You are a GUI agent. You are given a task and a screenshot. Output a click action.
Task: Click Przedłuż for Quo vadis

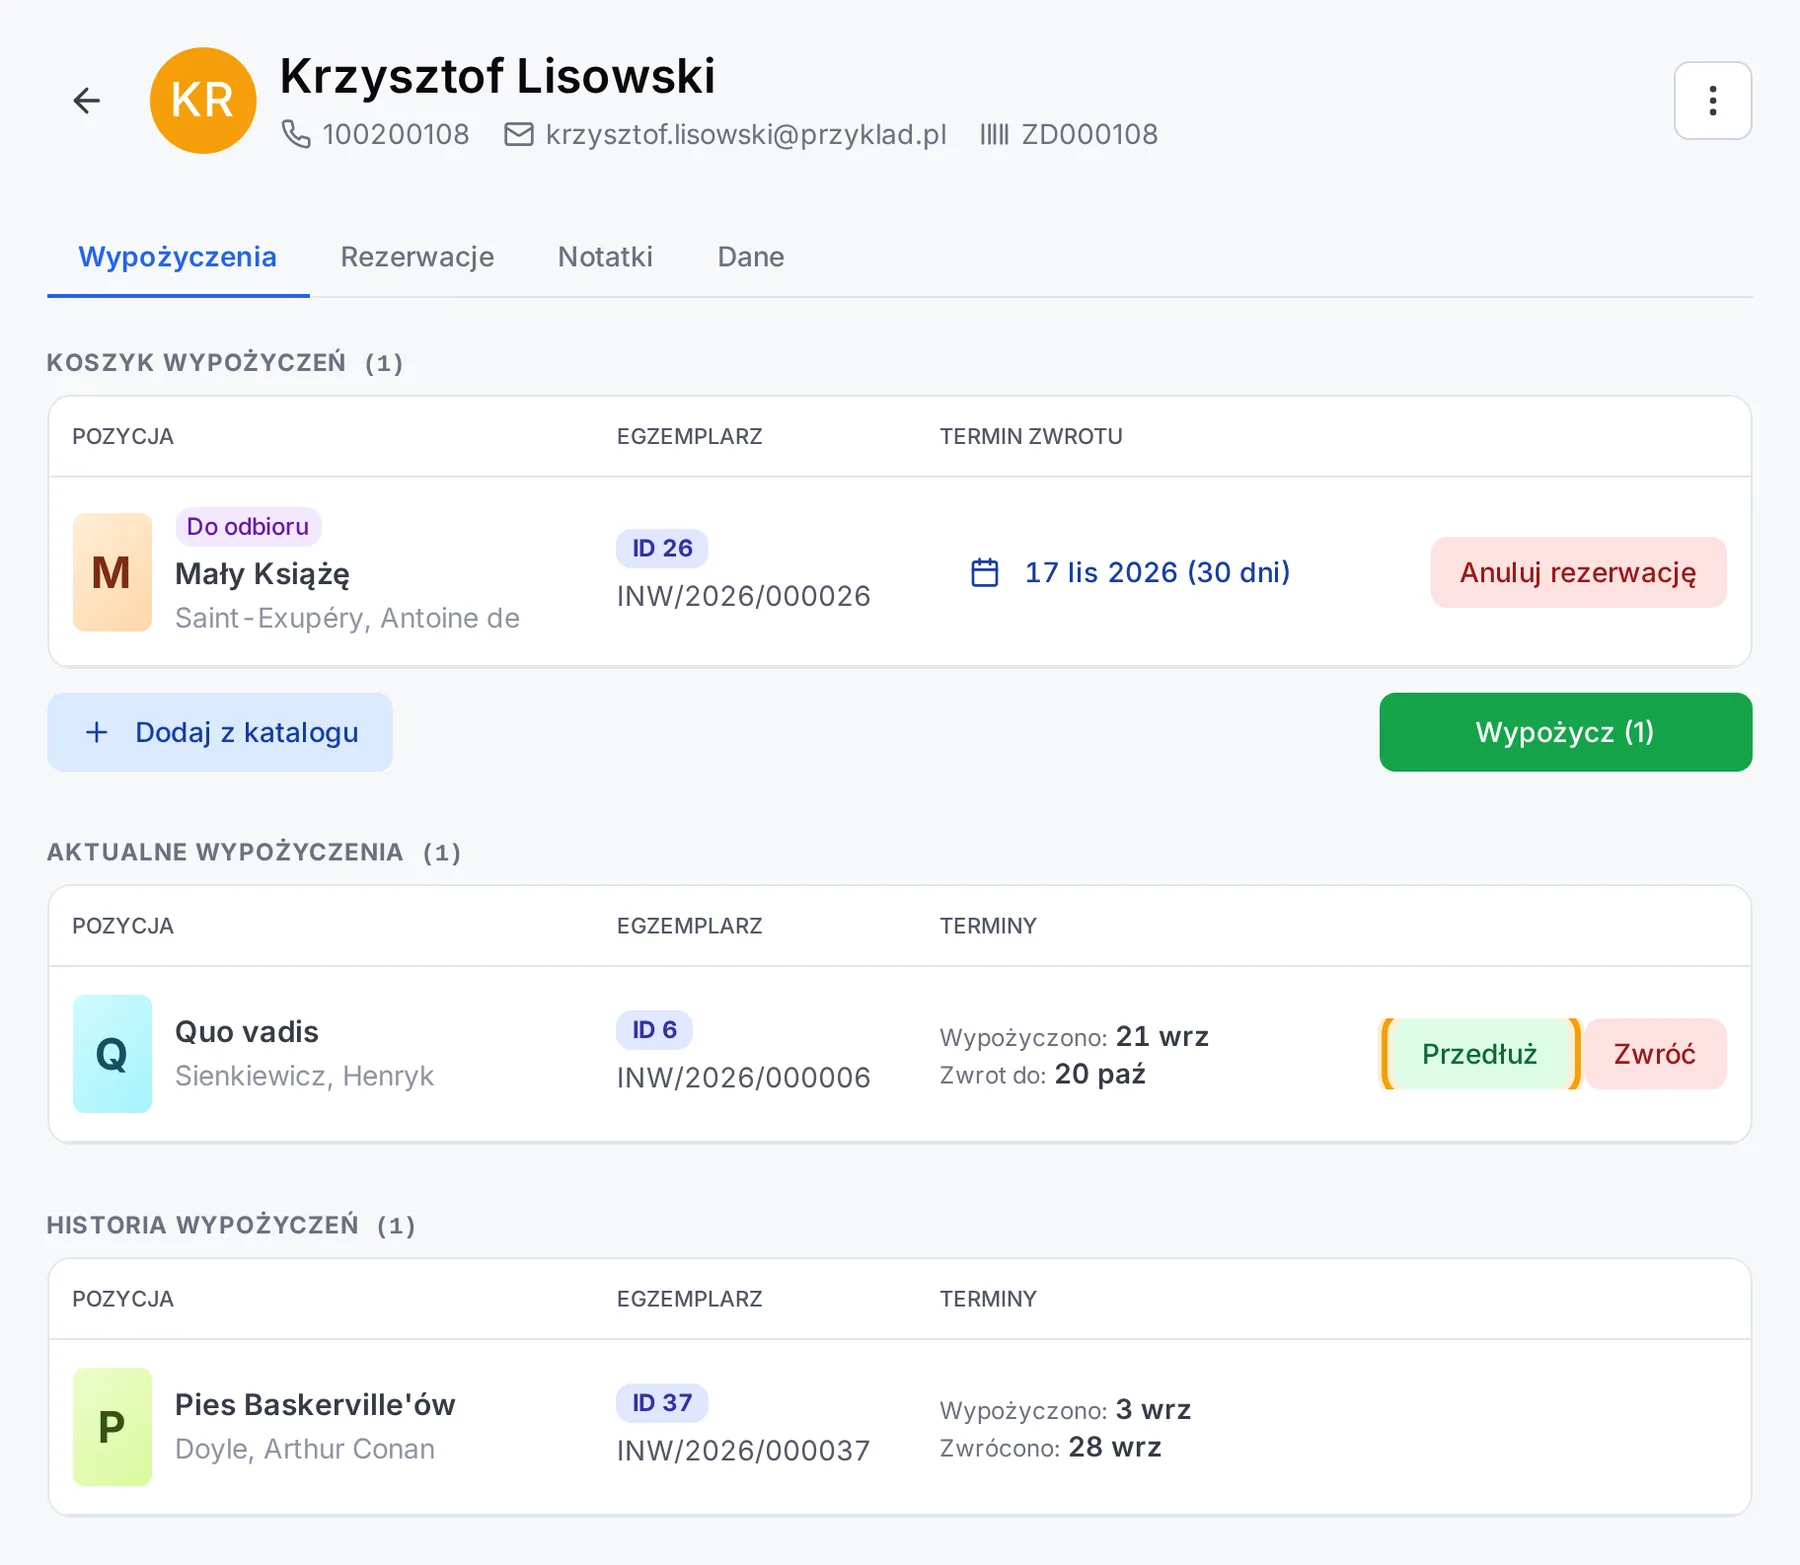pyautogui.click(x=1480, y=1053)
